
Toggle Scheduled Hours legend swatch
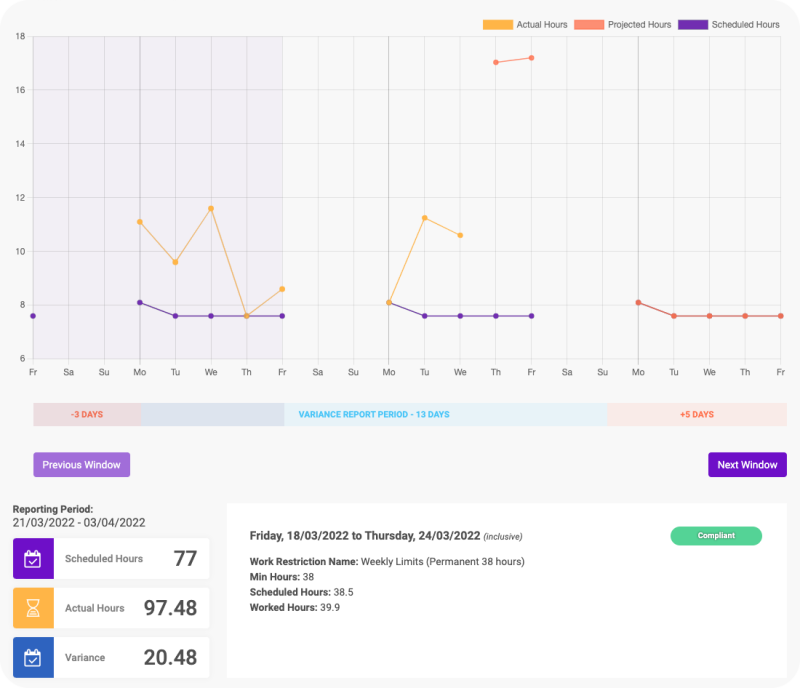[x=693, y=24]
